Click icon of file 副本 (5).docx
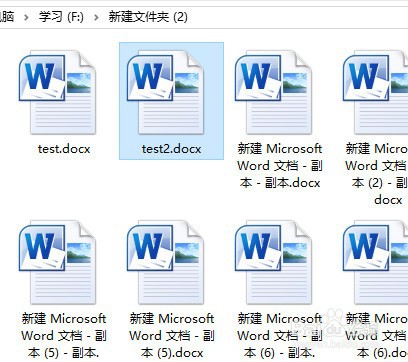This screenshot has height=362, width=408. point(165,262)
